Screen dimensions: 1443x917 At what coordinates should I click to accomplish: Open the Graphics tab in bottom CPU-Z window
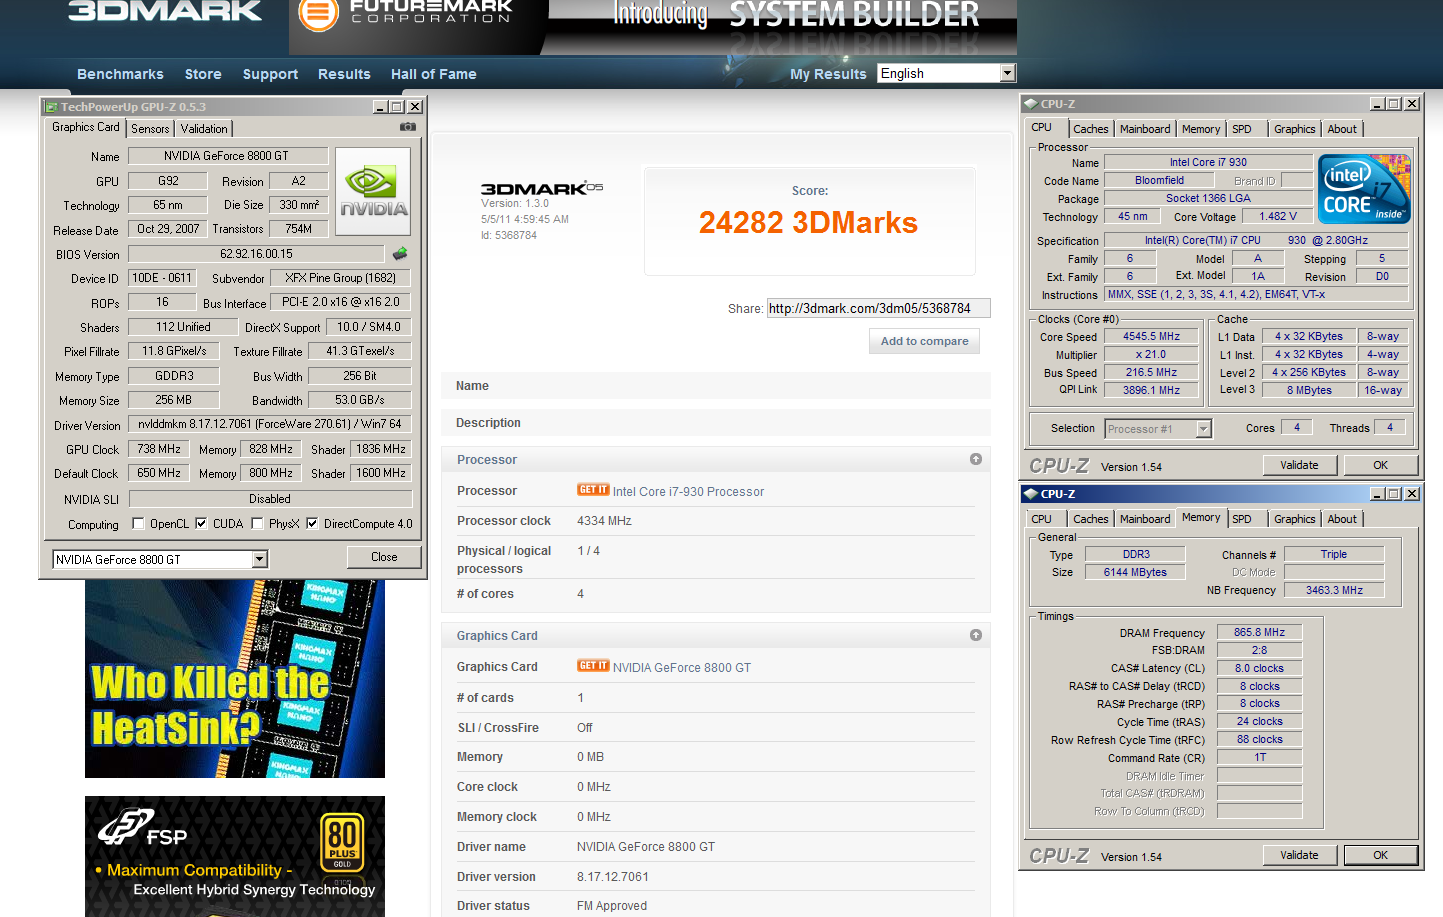[x=1294, y=519]
